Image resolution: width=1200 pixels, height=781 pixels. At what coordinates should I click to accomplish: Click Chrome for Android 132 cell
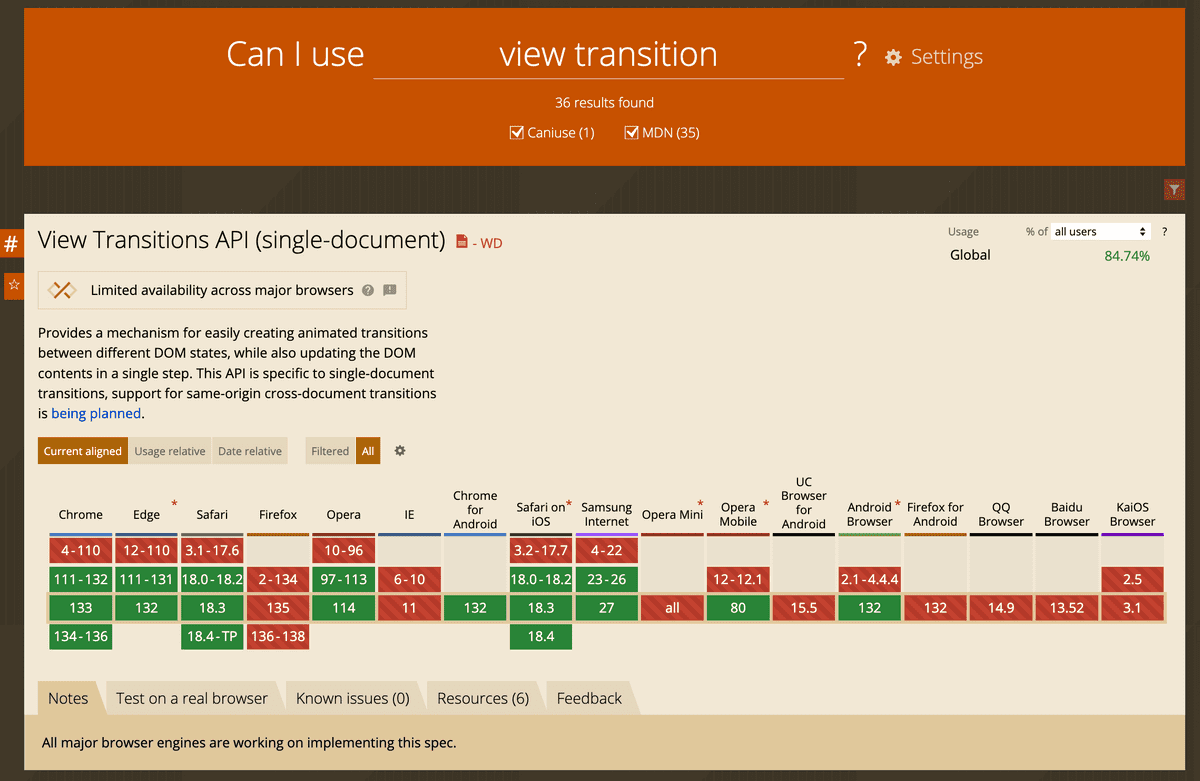click(475, 608)
